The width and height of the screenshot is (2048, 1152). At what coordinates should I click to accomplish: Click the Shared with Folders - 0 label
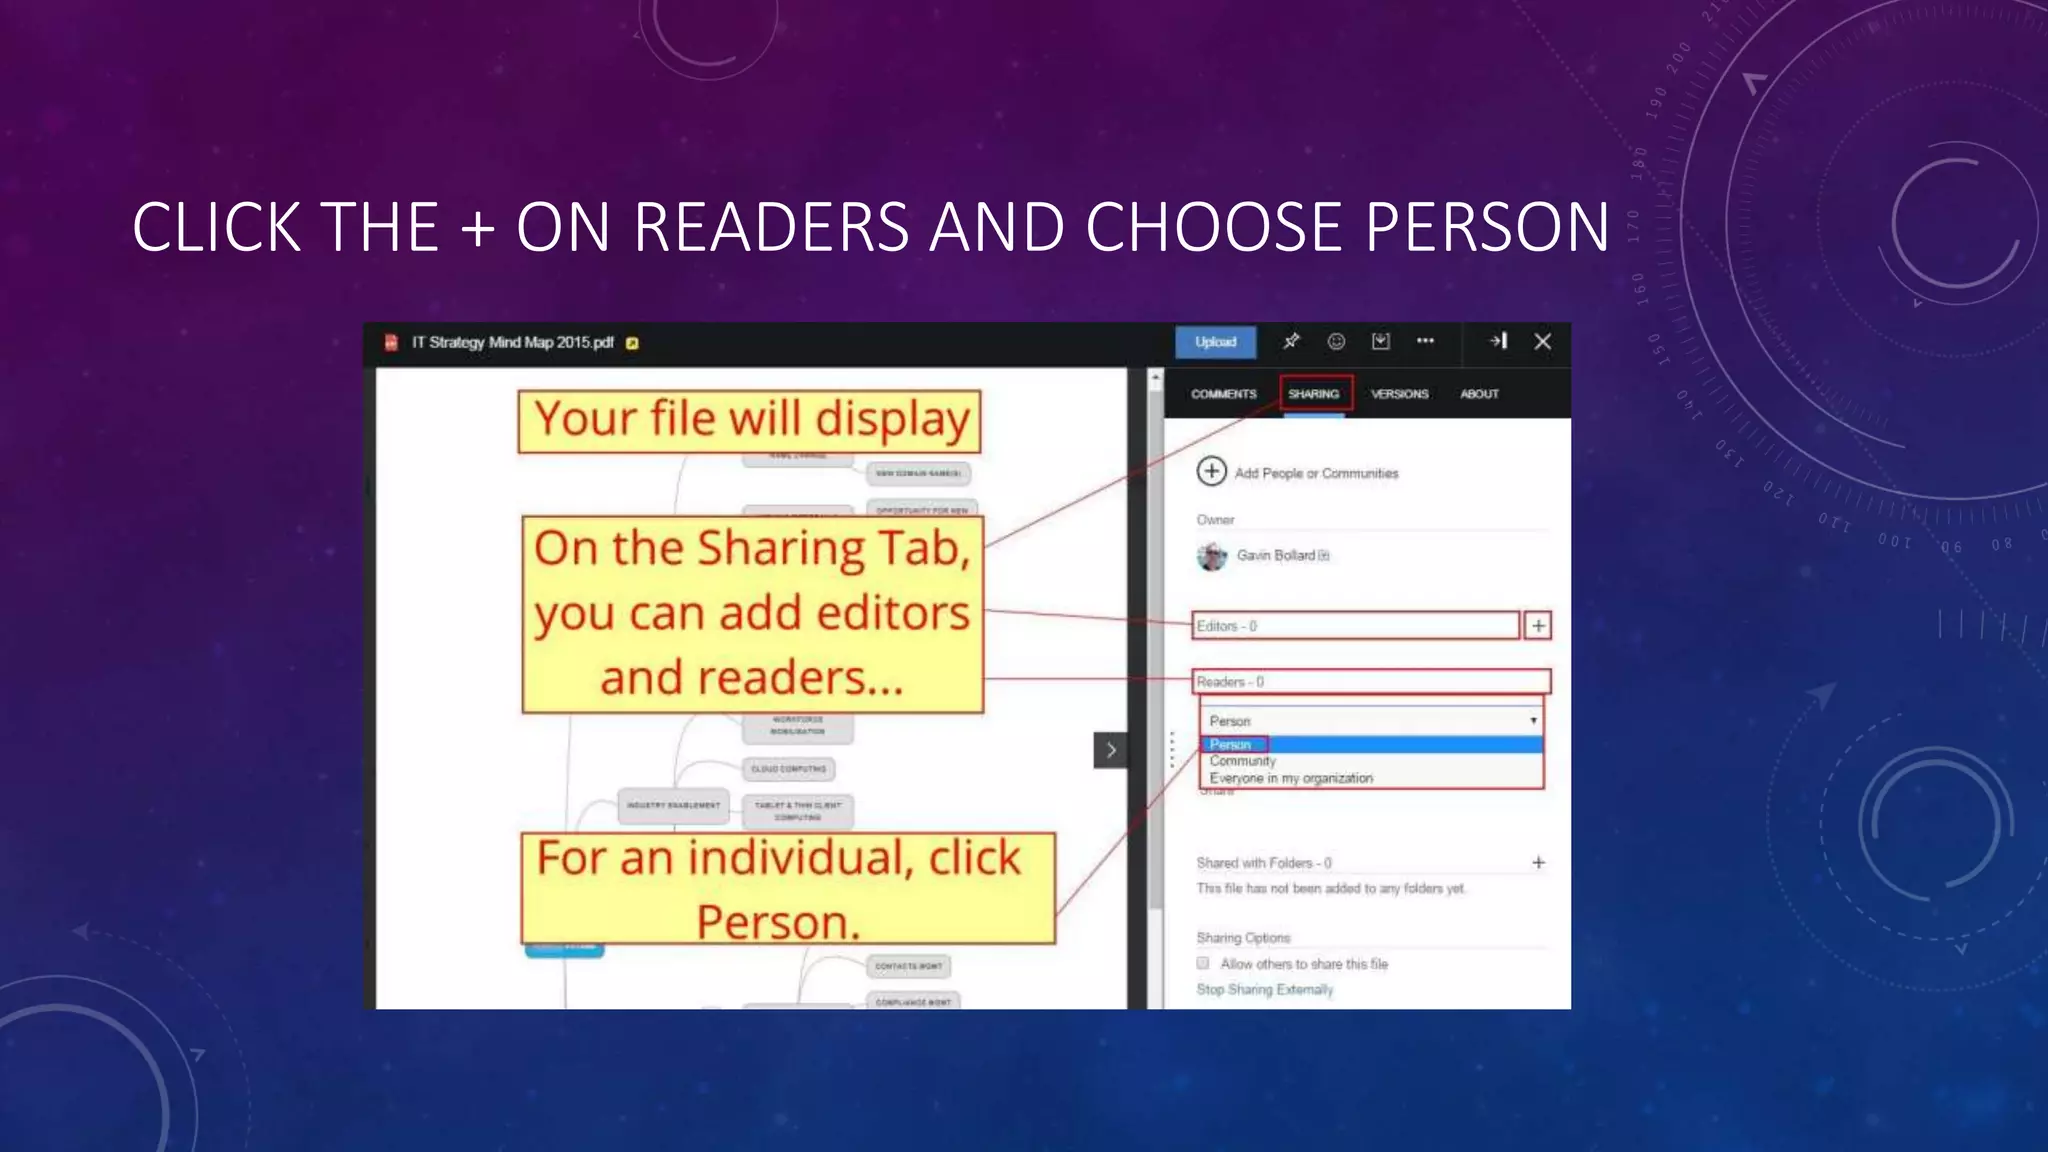coord(1264,862)
